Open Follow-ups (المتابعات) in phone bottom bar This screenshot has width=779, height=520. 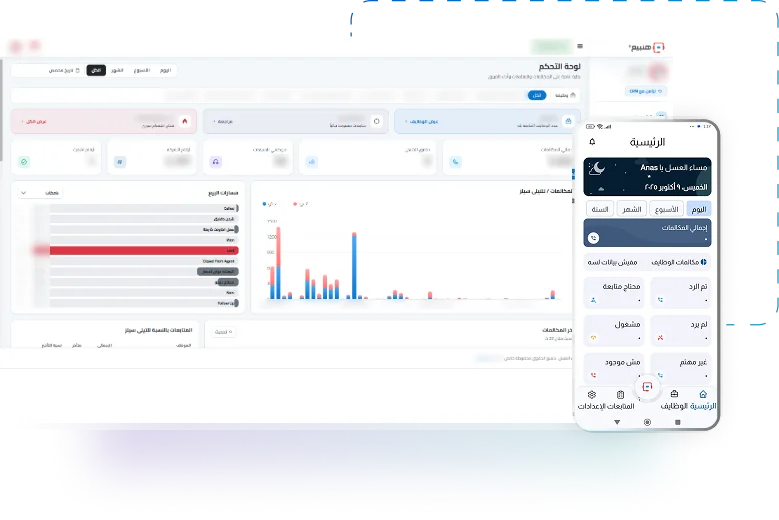[x=620, y=400]
